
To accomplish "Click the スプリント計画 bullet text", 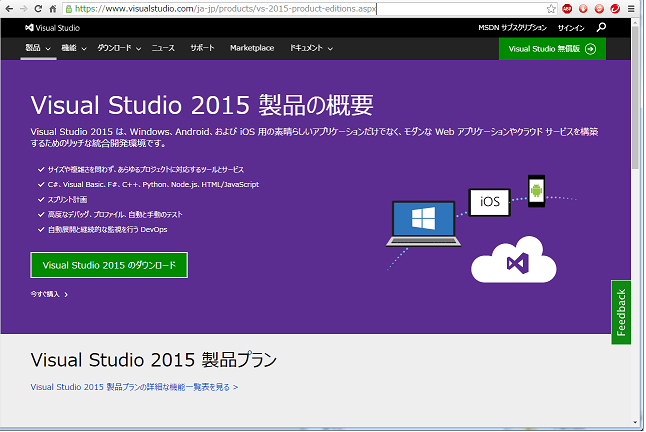I will point(67,200).
